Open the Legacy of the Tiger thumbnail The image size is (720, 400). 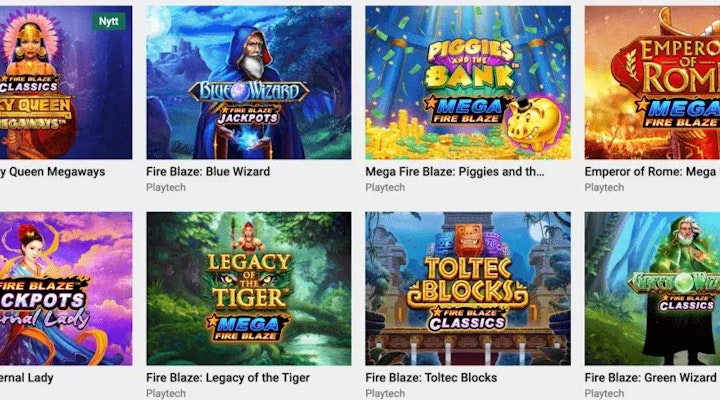pyautogui.click(x=249, y=288)
